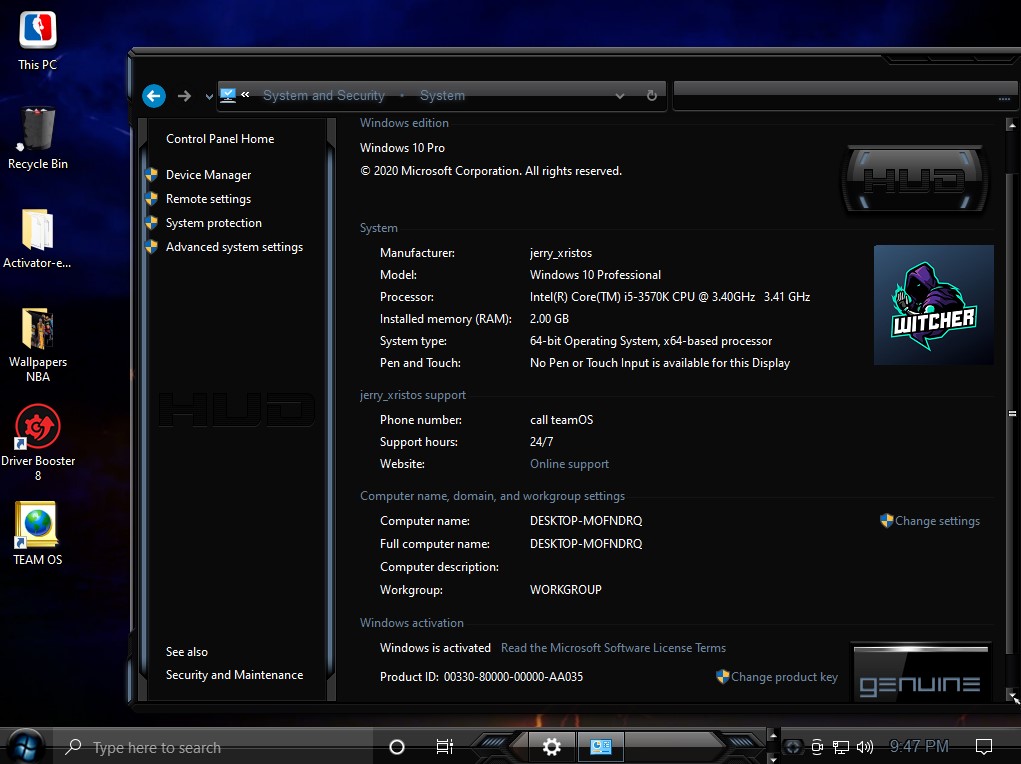Viewport: 1021px width, 764px height.
Task: Click the scrollbar down arrow in System window
Action: (x=1011, y=694)
